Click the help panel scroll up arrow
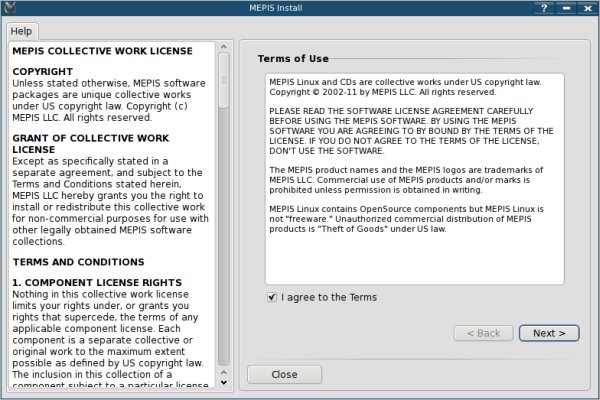This screenshot has width=600, height=400. (223, 46)
